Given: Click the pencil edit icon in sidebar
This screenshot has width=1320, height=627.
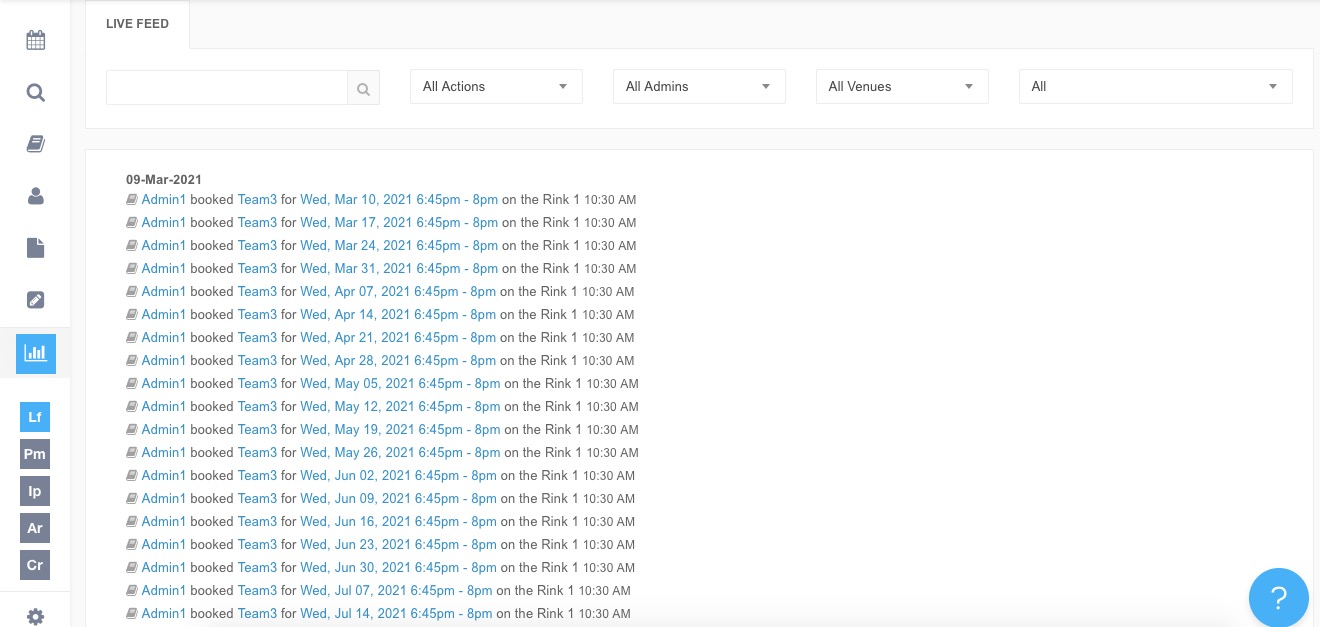Looking at the screenshot, I should (36, 300).
